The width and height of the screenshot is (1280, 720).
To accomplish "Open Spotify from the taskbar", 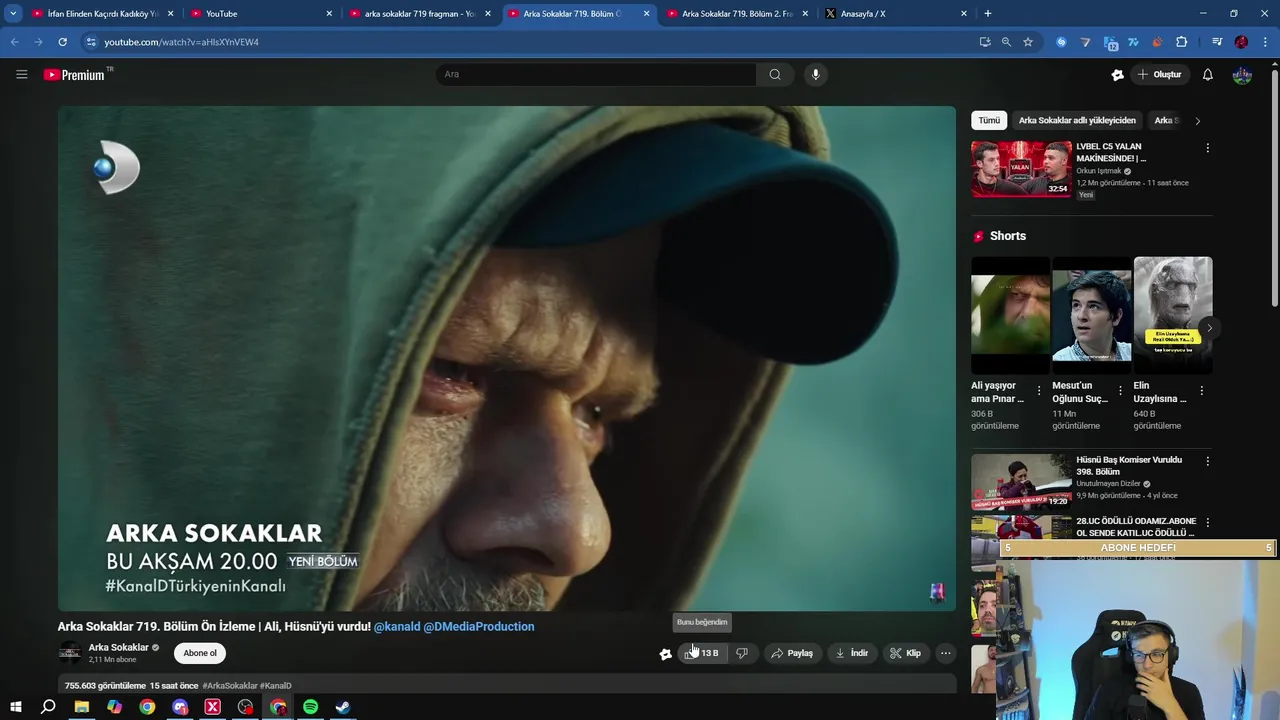I will point(310,707).
